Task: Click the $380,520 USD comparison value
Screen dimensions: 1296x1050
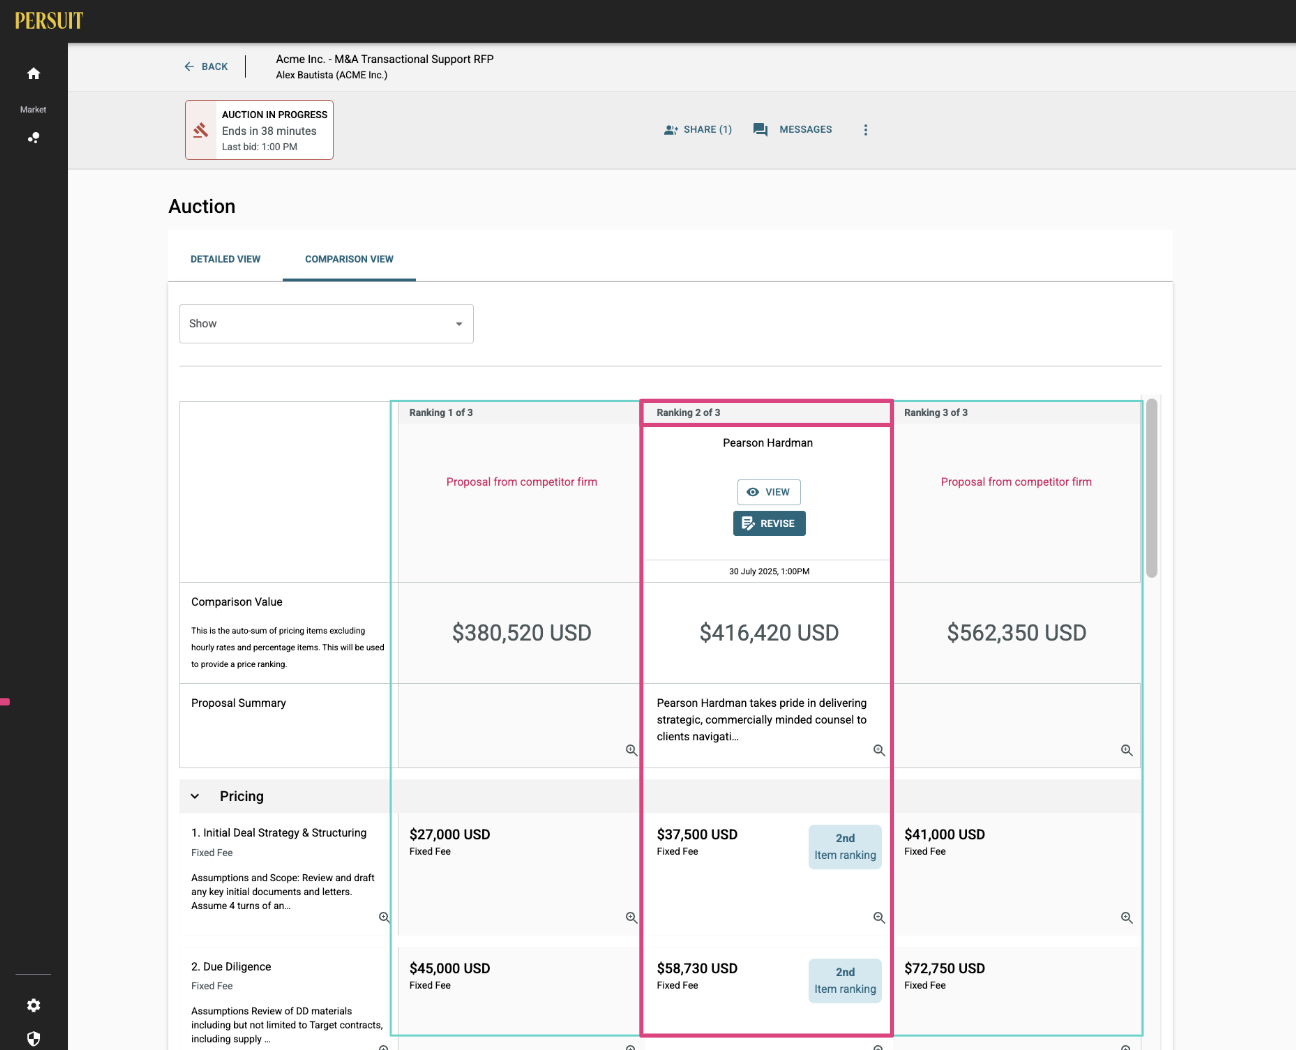Action: coord(521,633)
